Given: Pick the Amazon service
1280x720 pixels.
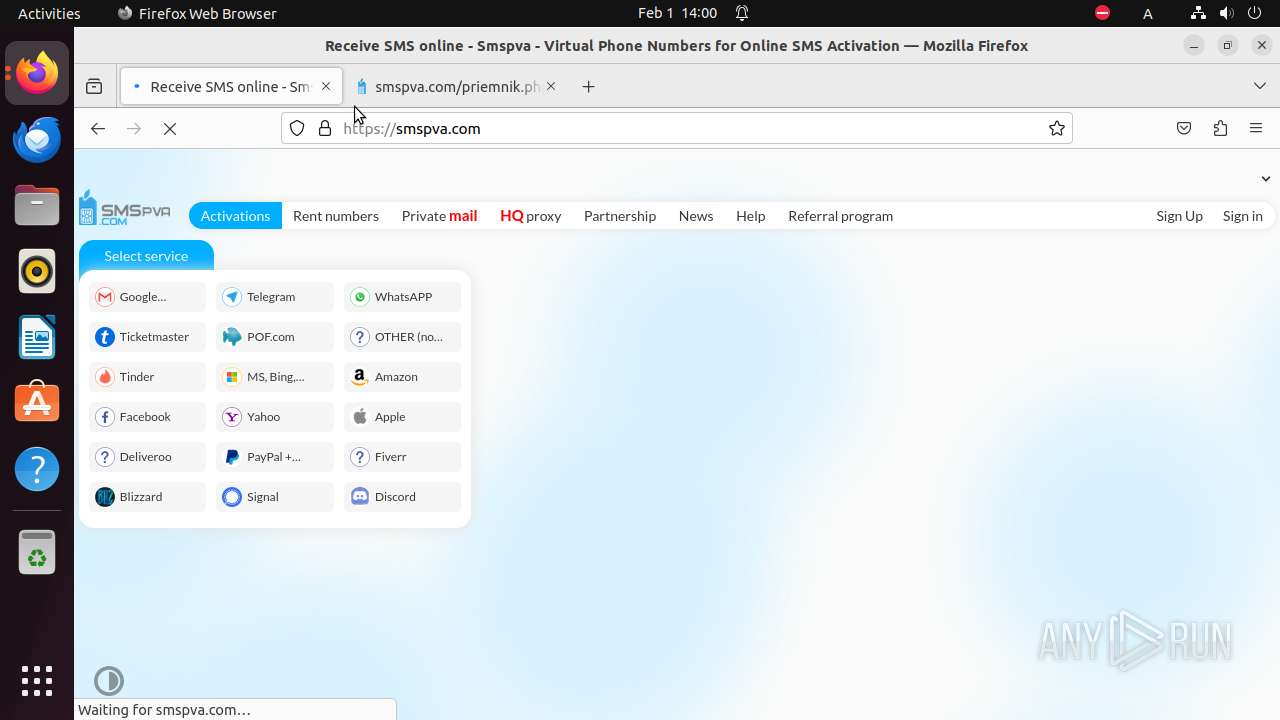Looking at the screenshot, I should [x=403, y=377].
